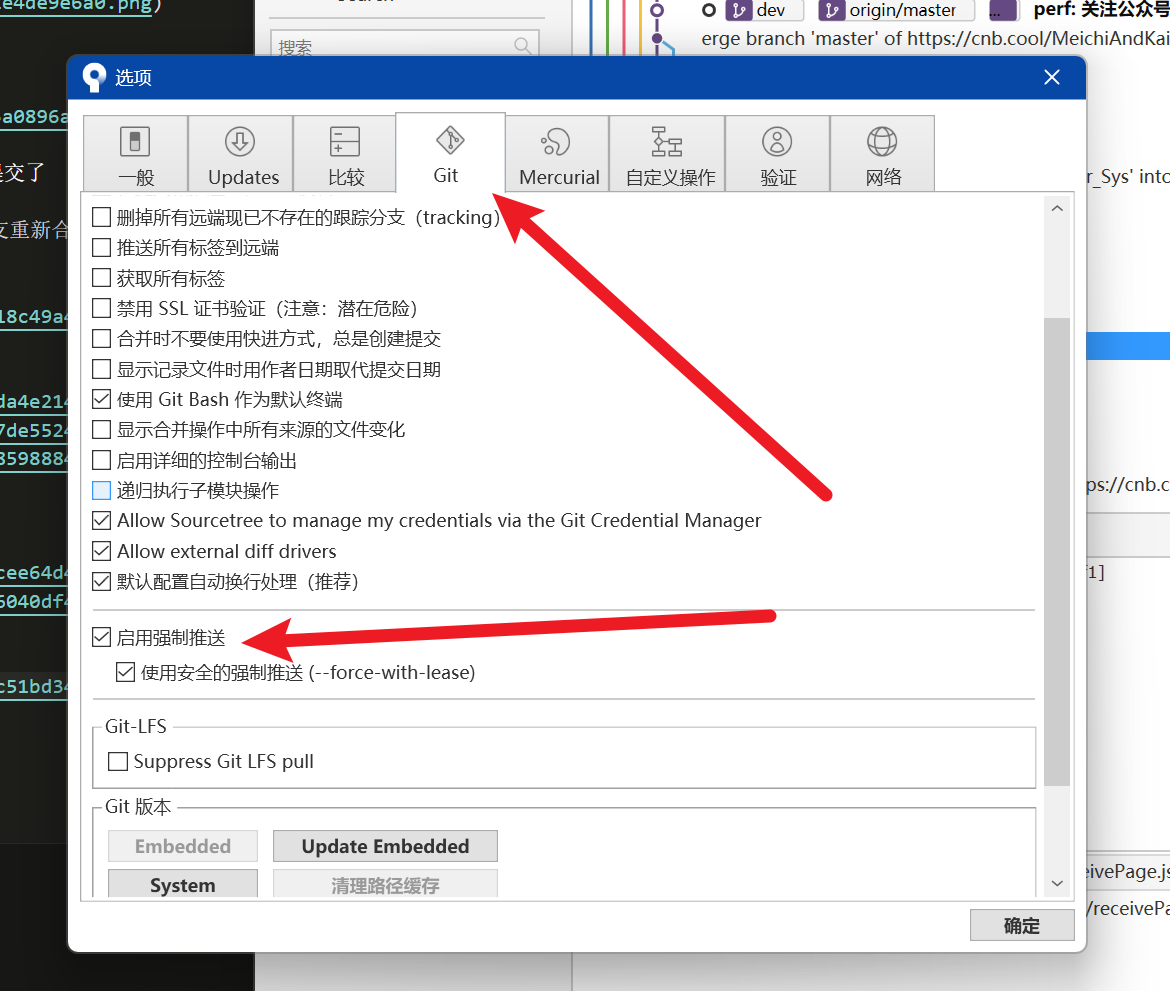Click the Update Embedded button
The image size is (1170, 991).
pos(385,846)
